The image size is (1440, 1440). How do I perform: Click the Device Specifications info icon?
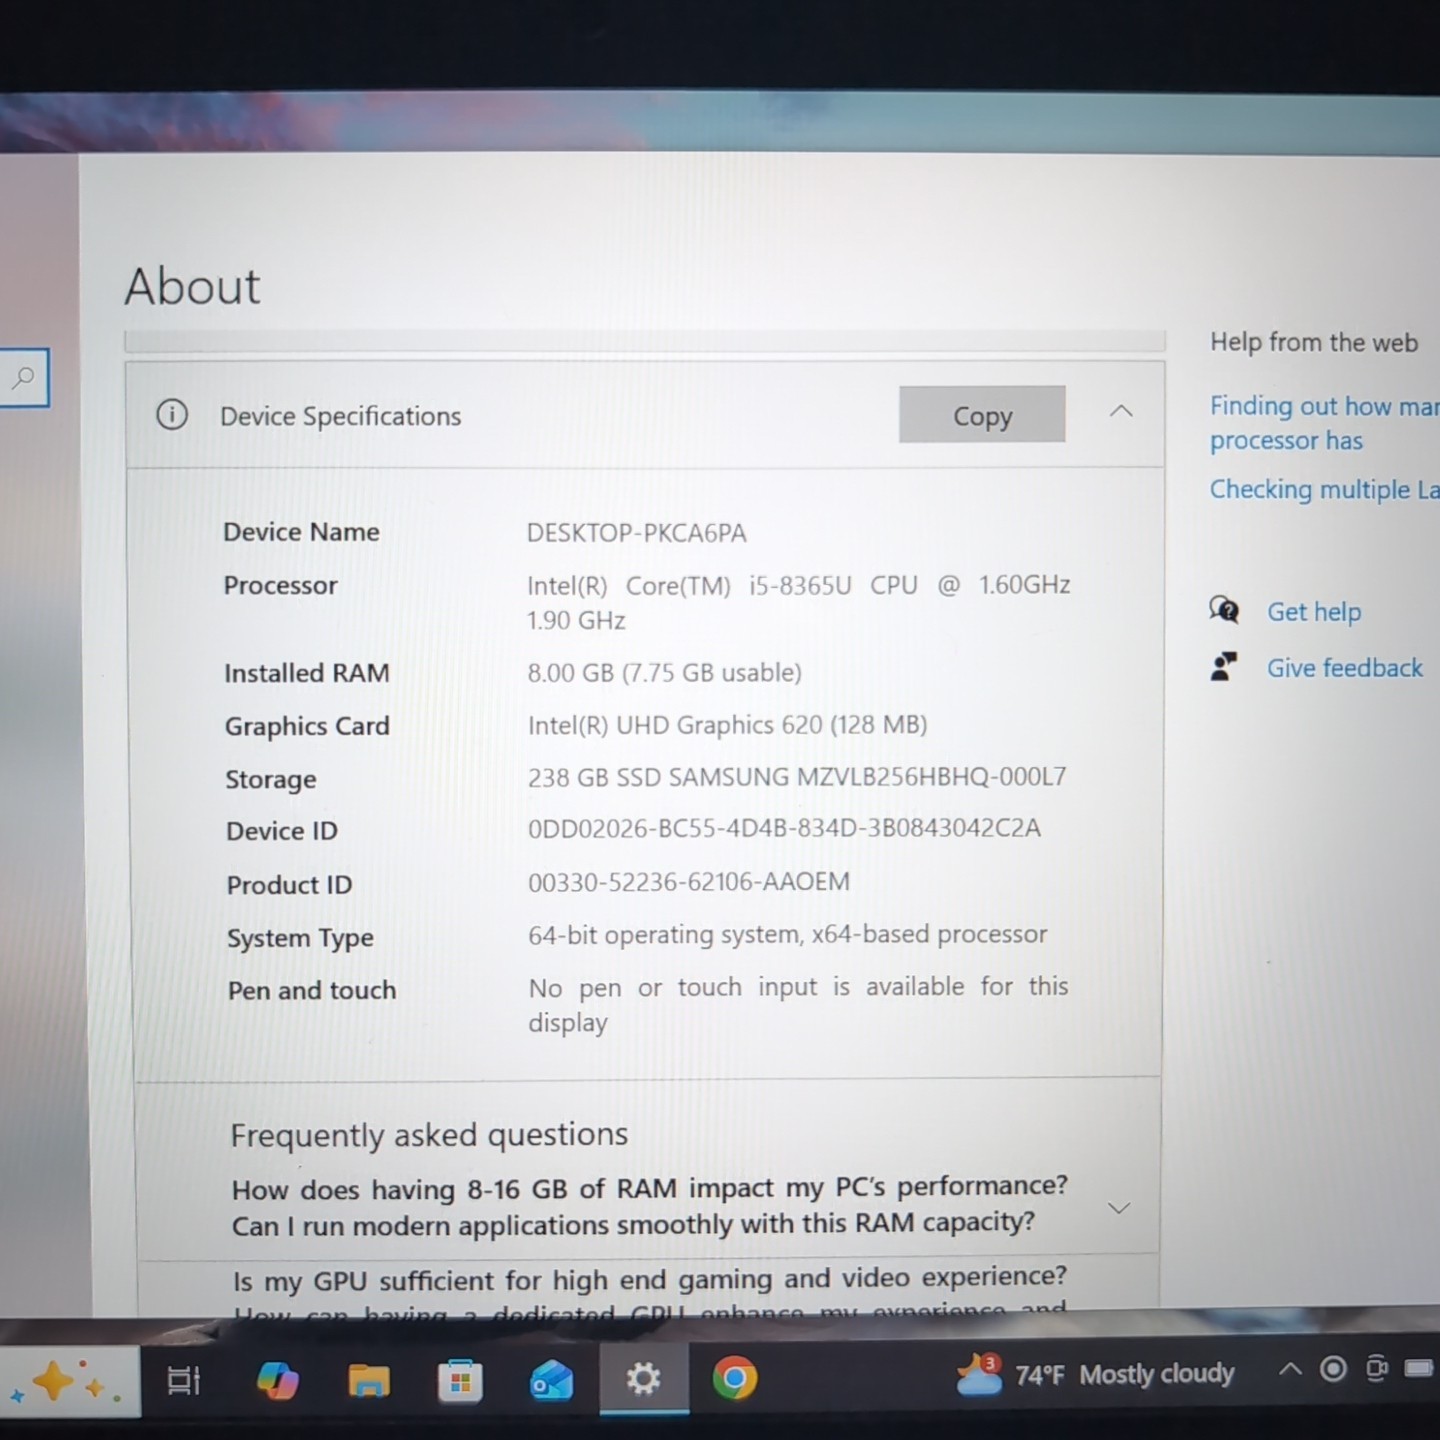(x=172, y=414)
